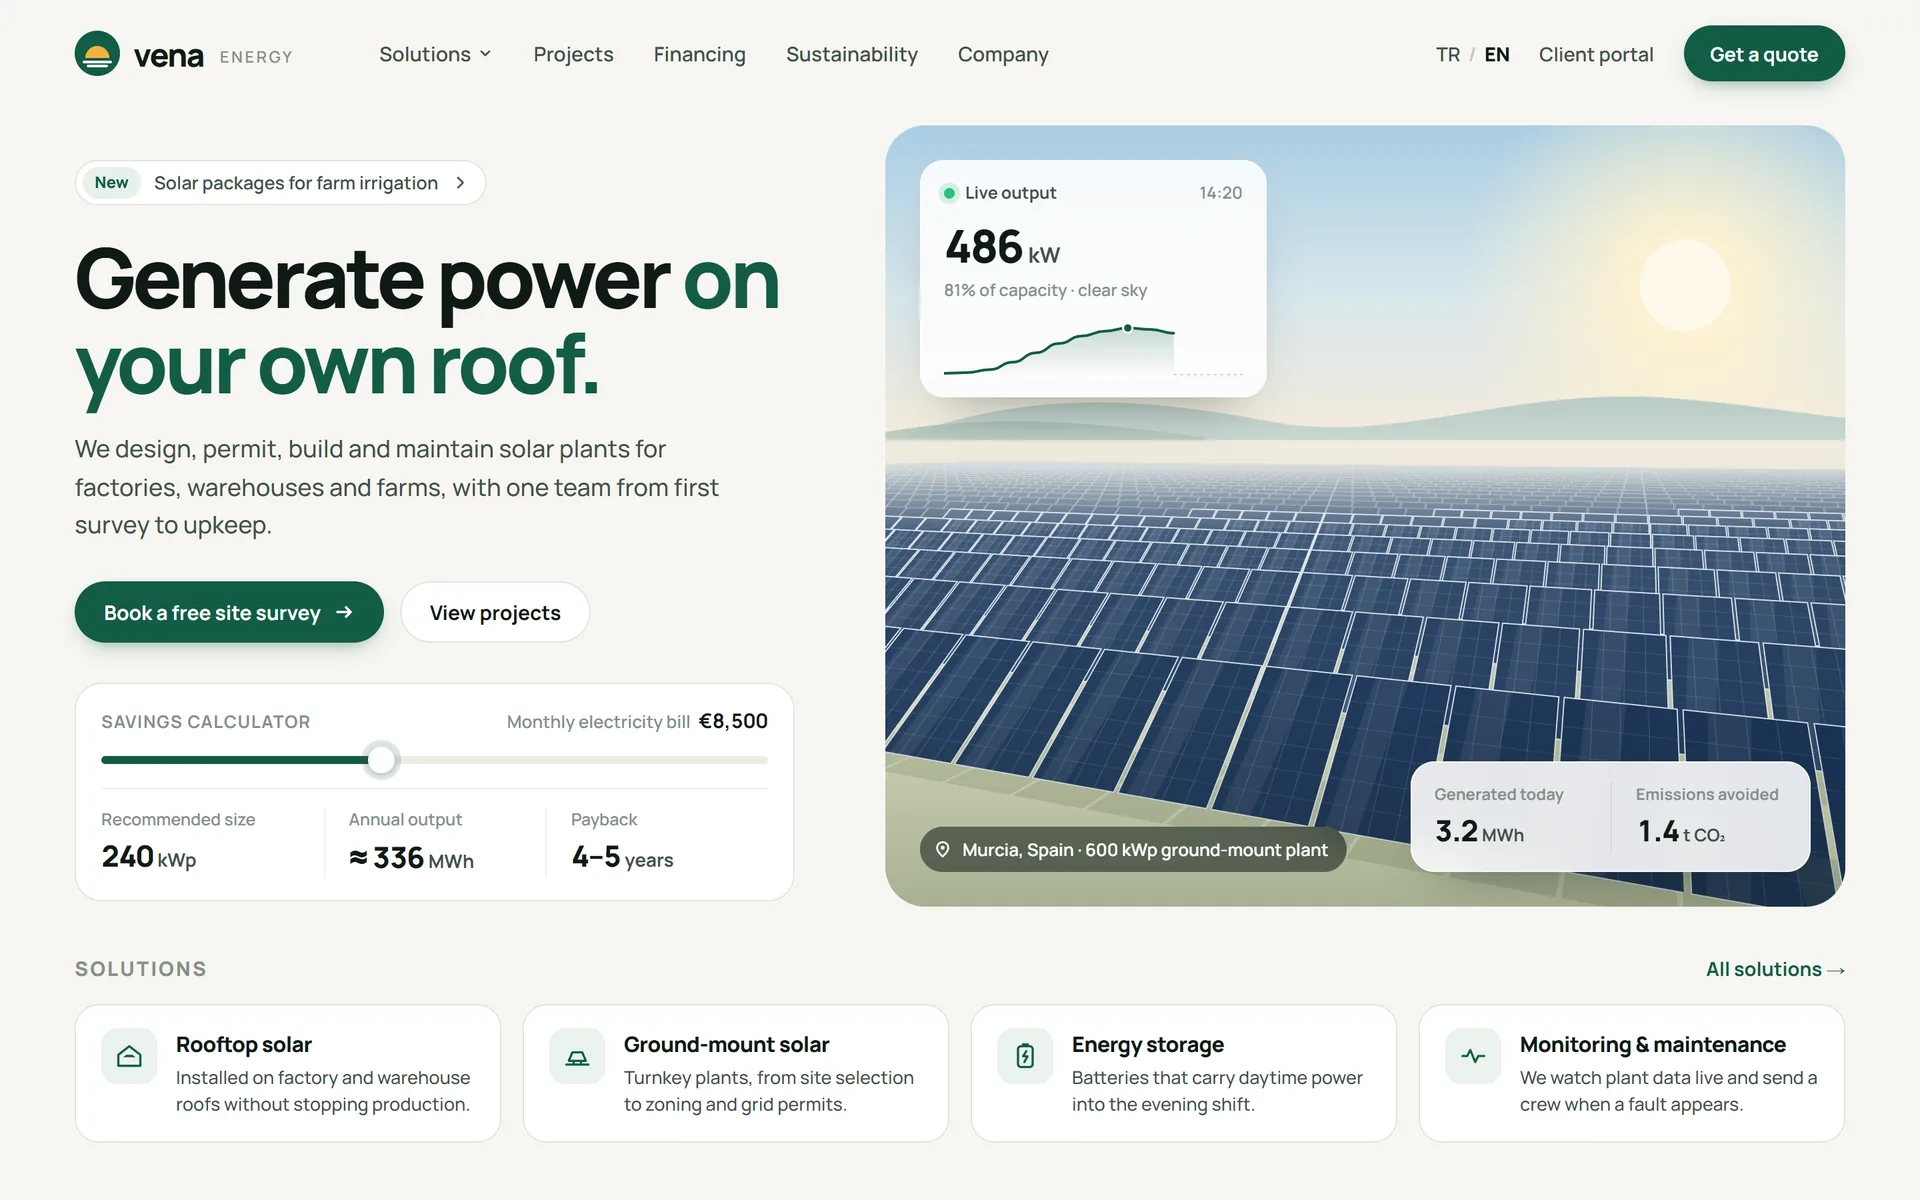Click the unfilled part of the bill slider track
Screen dimensions: 1920x1200
pyautogui.click(x=583, y=760)
